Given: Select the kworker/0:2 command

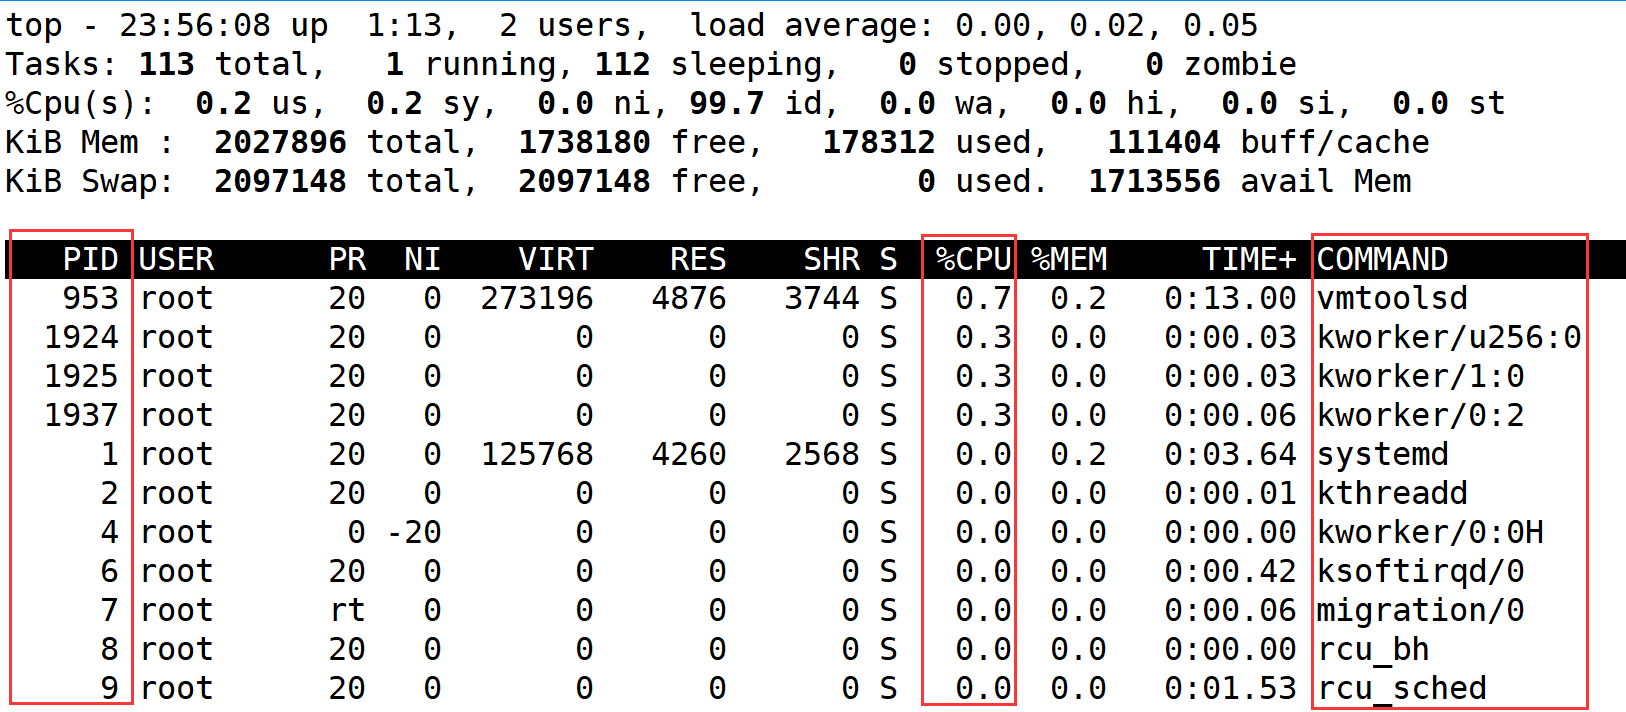Looking at the screenshot, I should coord(1420,416).
